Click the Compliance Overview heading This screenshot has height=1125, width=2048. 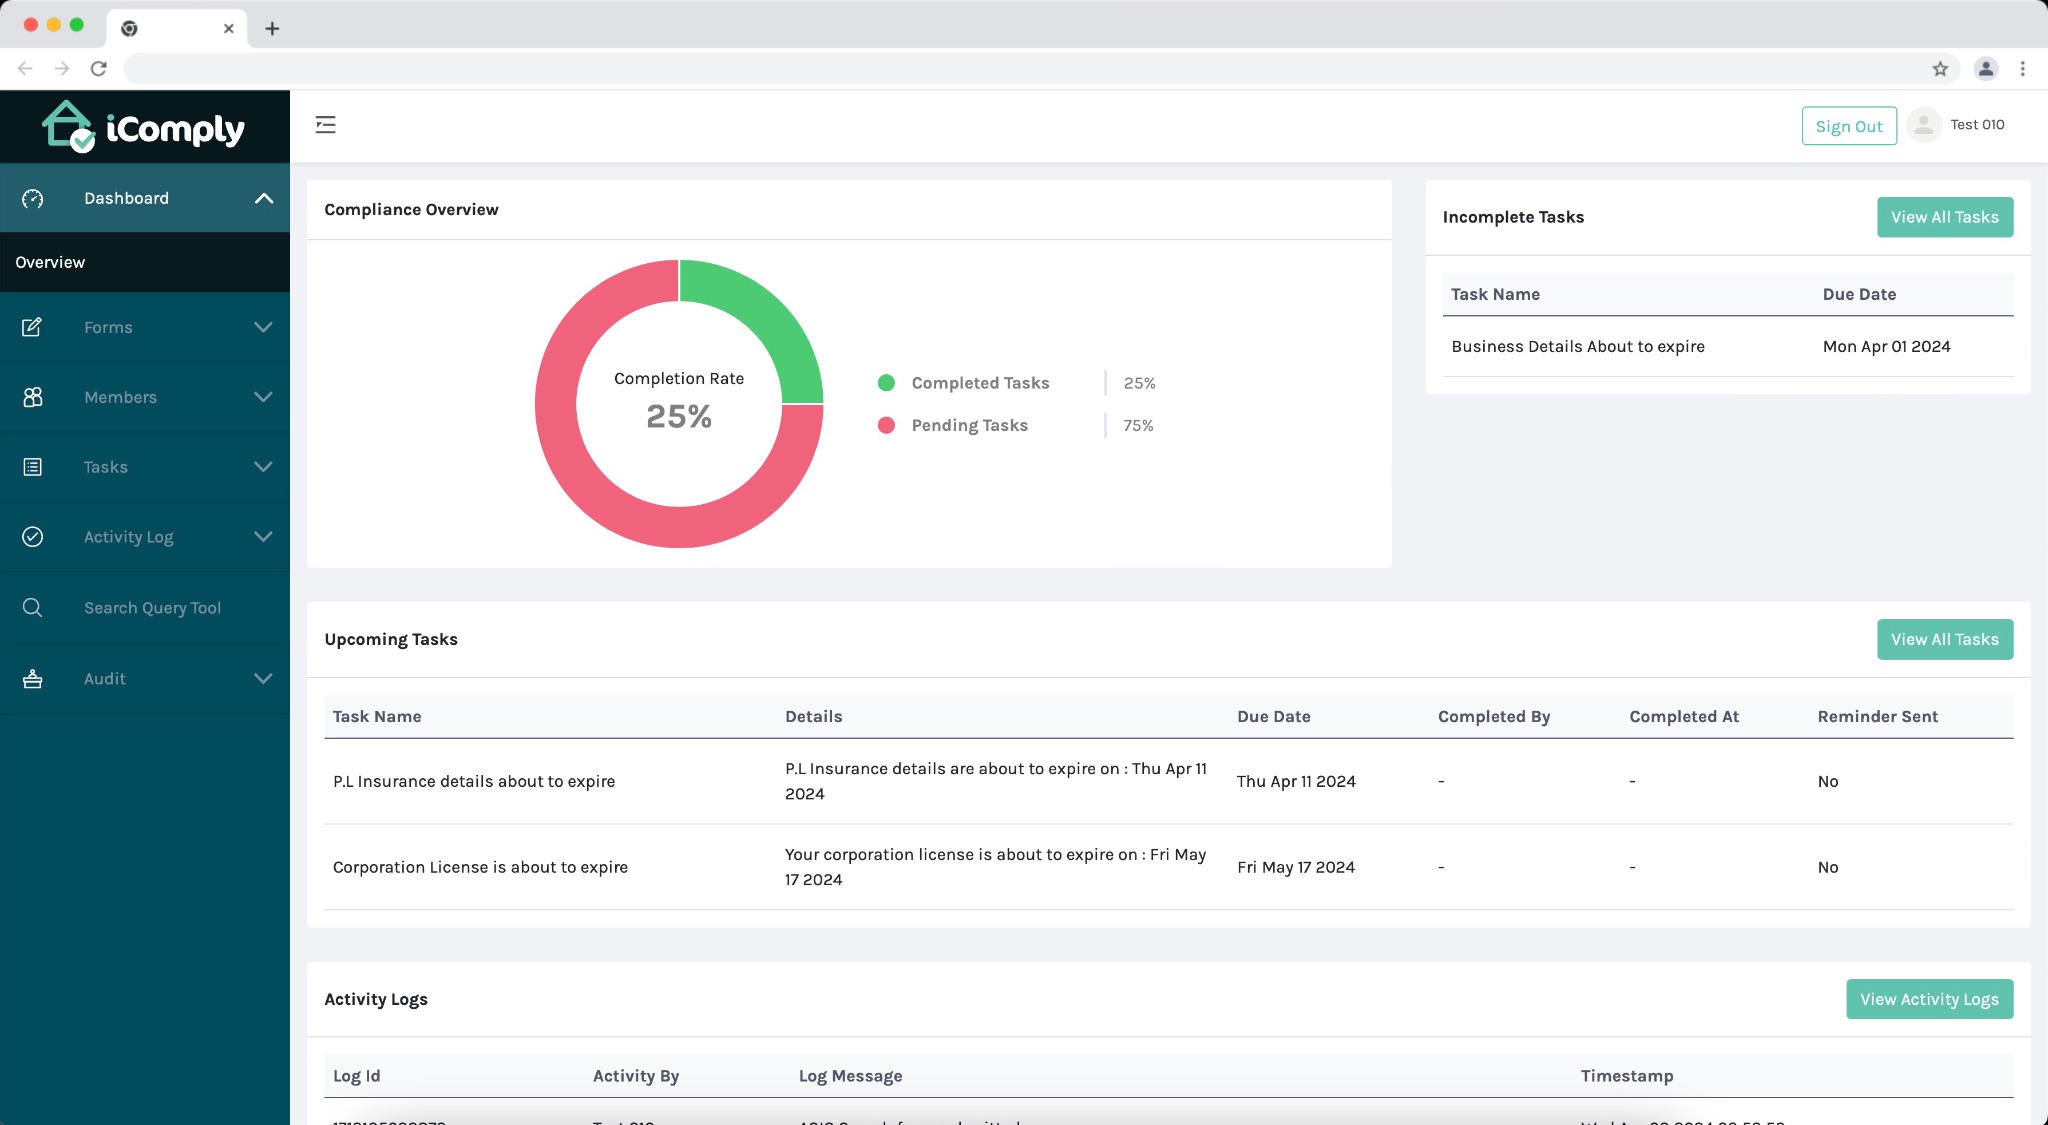coord(411,209)
